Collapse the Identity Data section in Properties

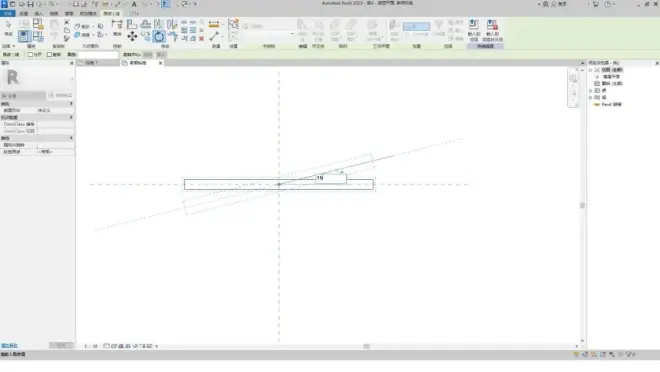[71, 117]
